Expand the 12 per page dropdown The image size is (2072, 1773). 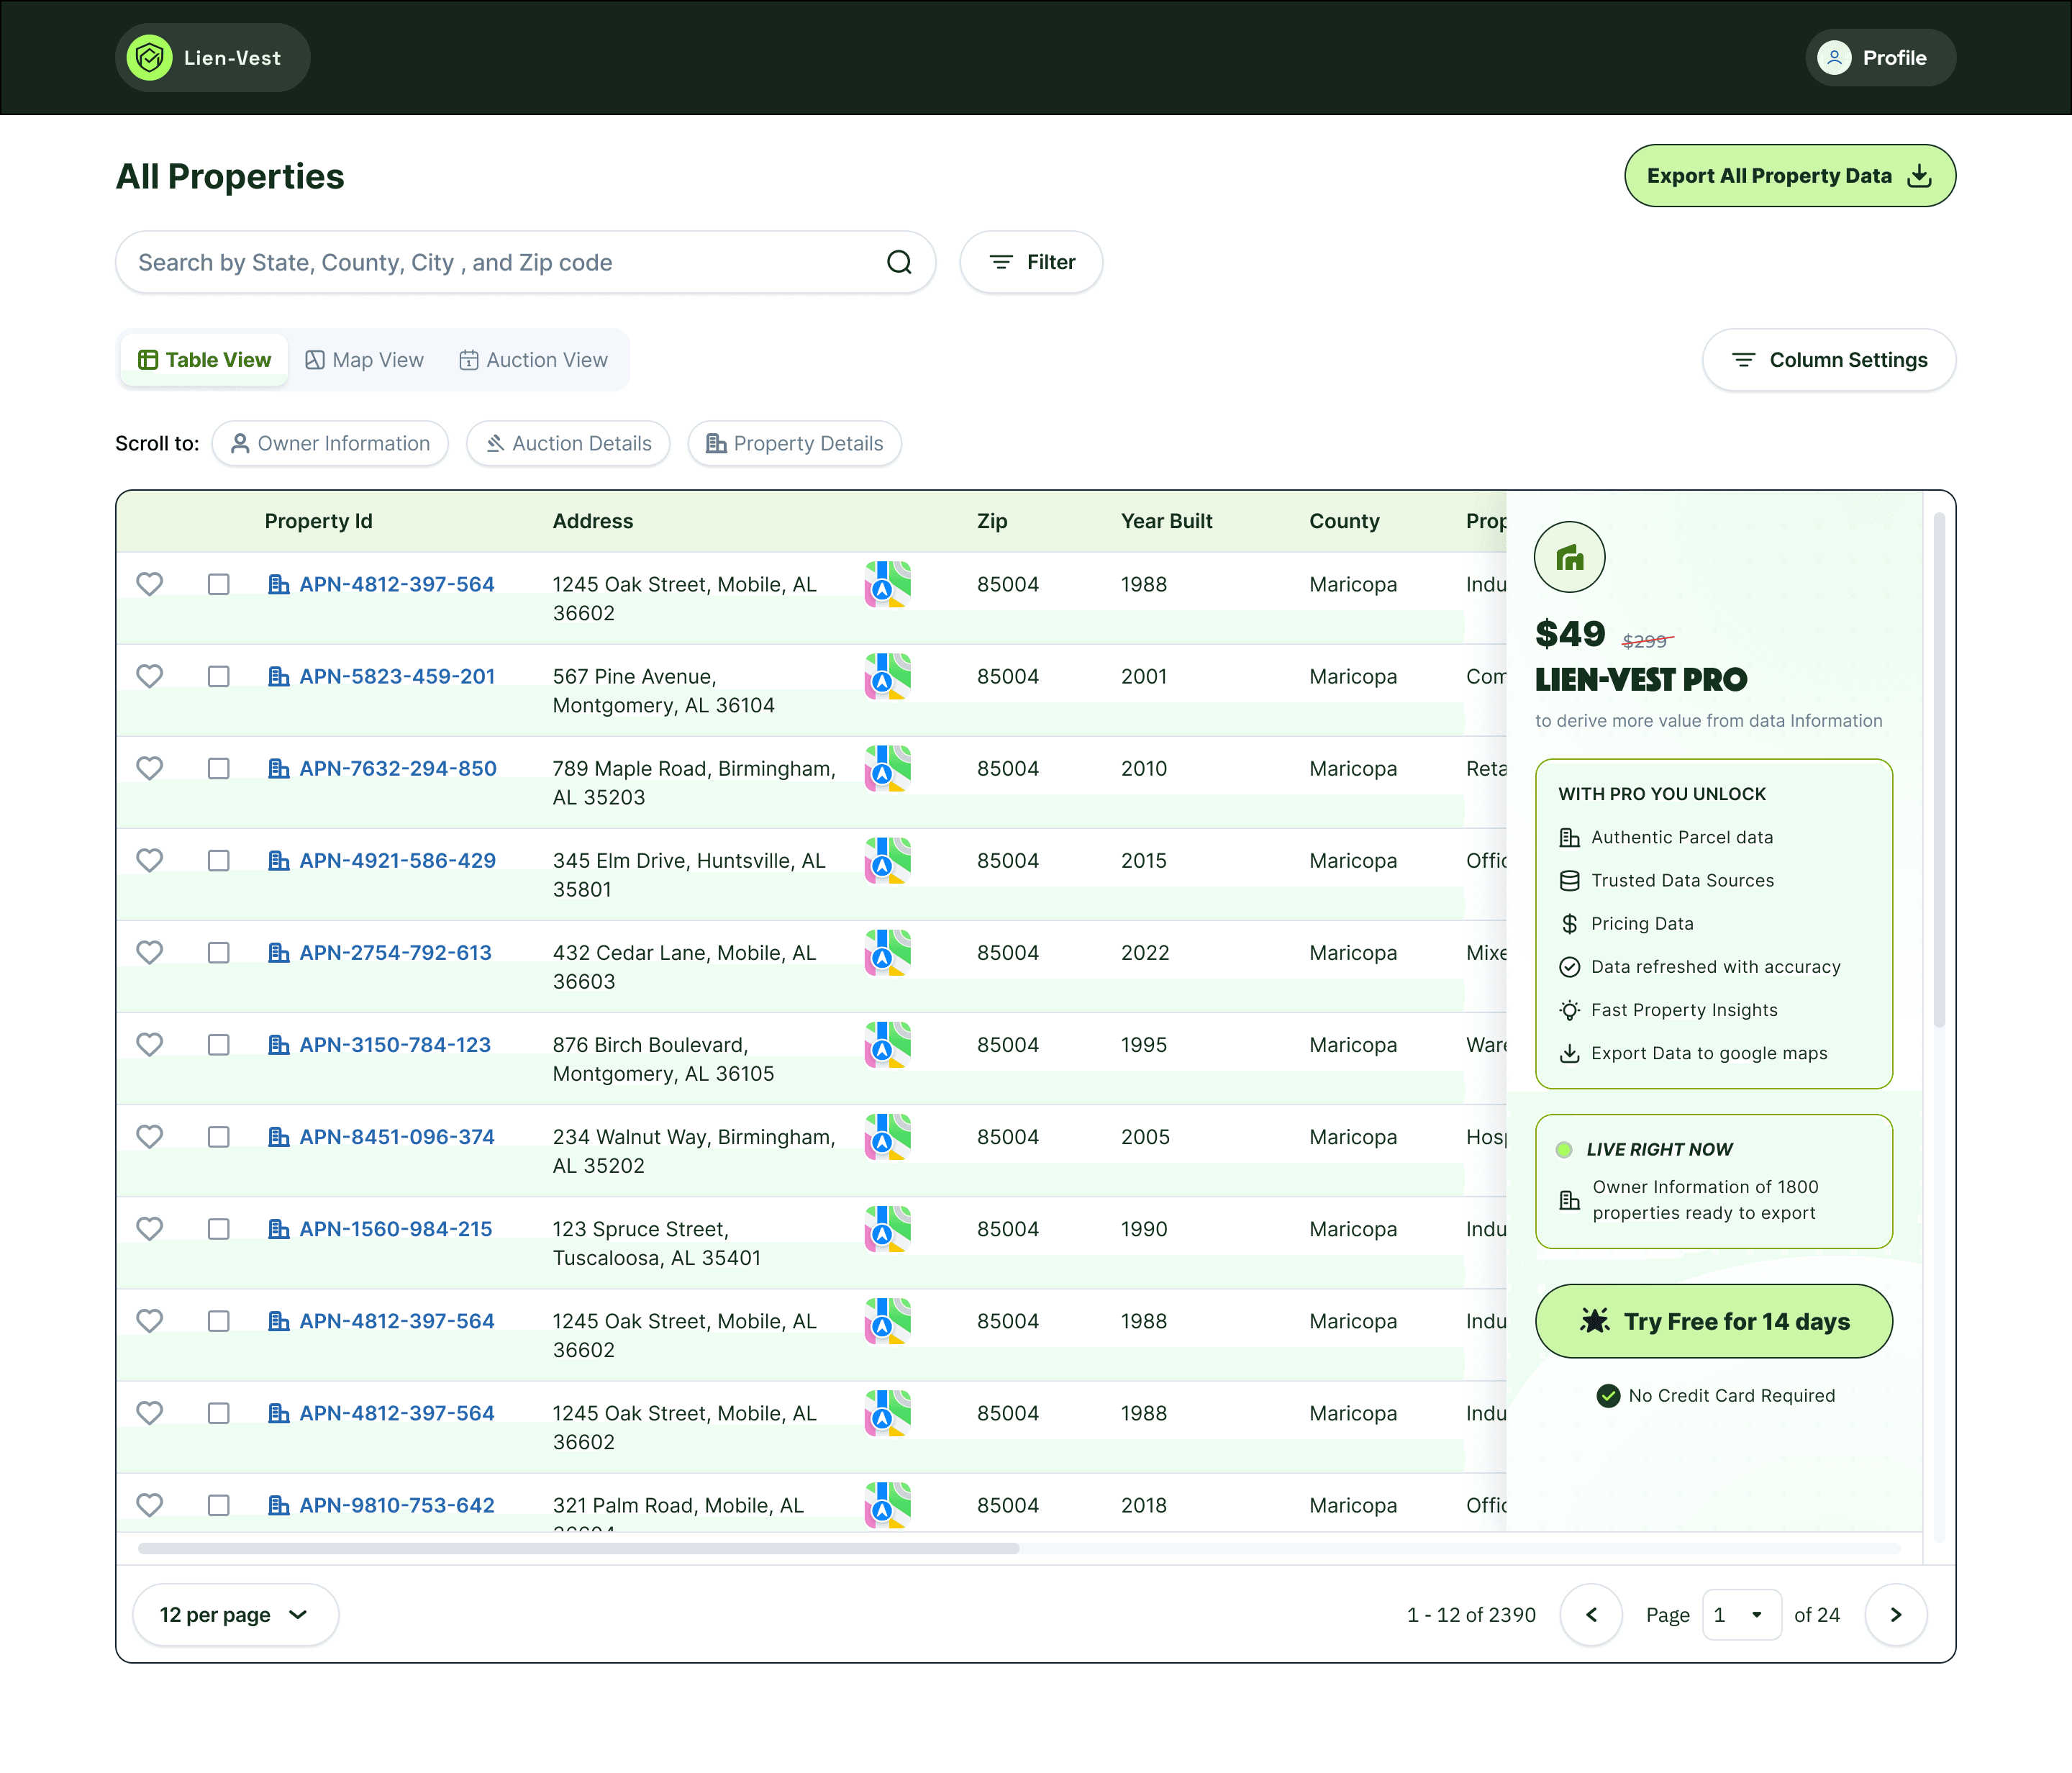(x=235, y=1614)
